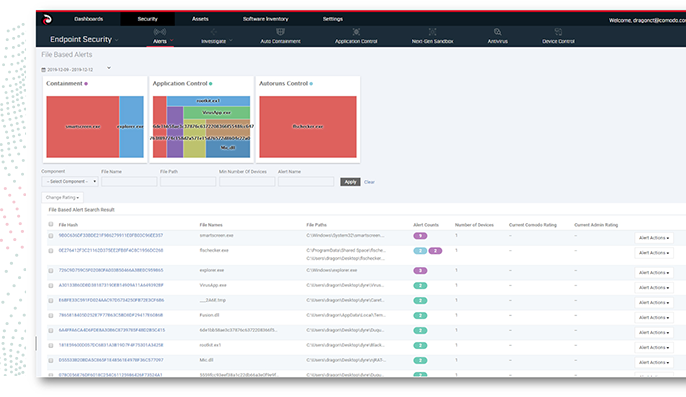This screenshot has width=686, height=397.
Task: Open the Application Control icon
Action: [356, 32]
